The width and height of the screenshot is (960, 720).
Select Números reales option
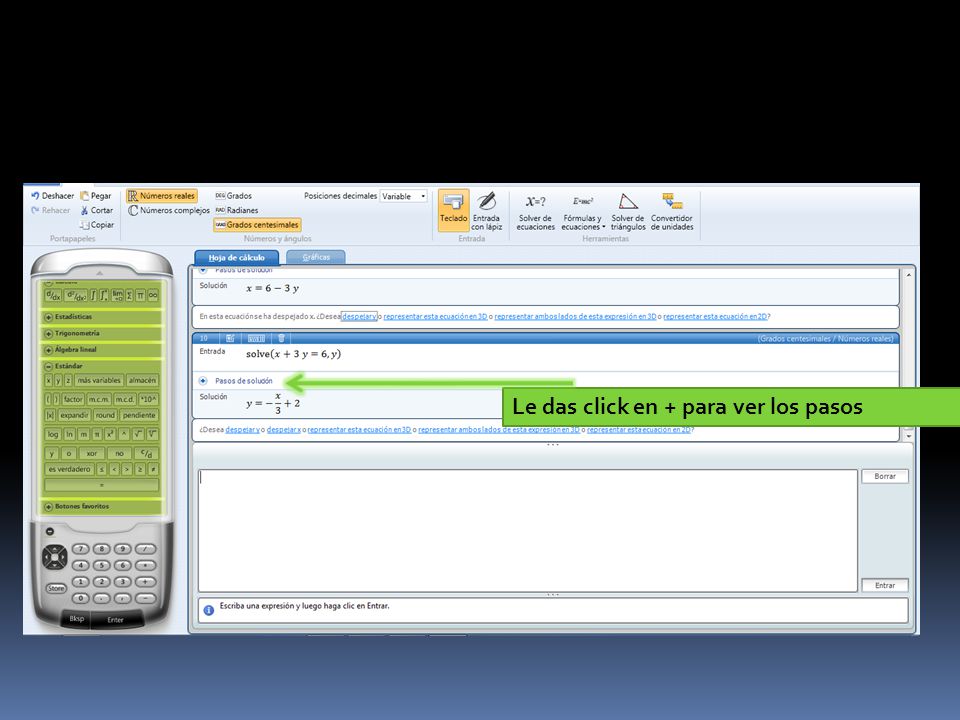click(162, 196)
